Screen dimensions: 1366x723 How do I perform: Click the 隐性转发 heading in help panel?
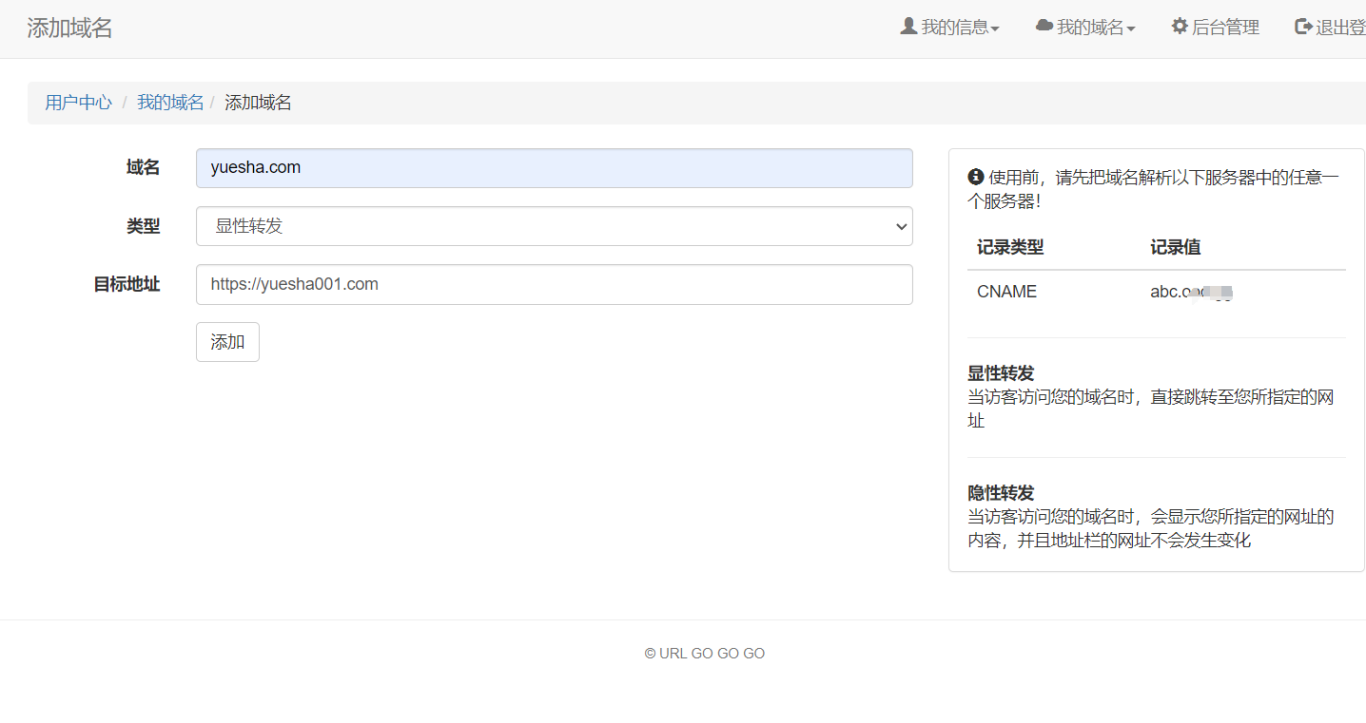[x=1000, y=493]
